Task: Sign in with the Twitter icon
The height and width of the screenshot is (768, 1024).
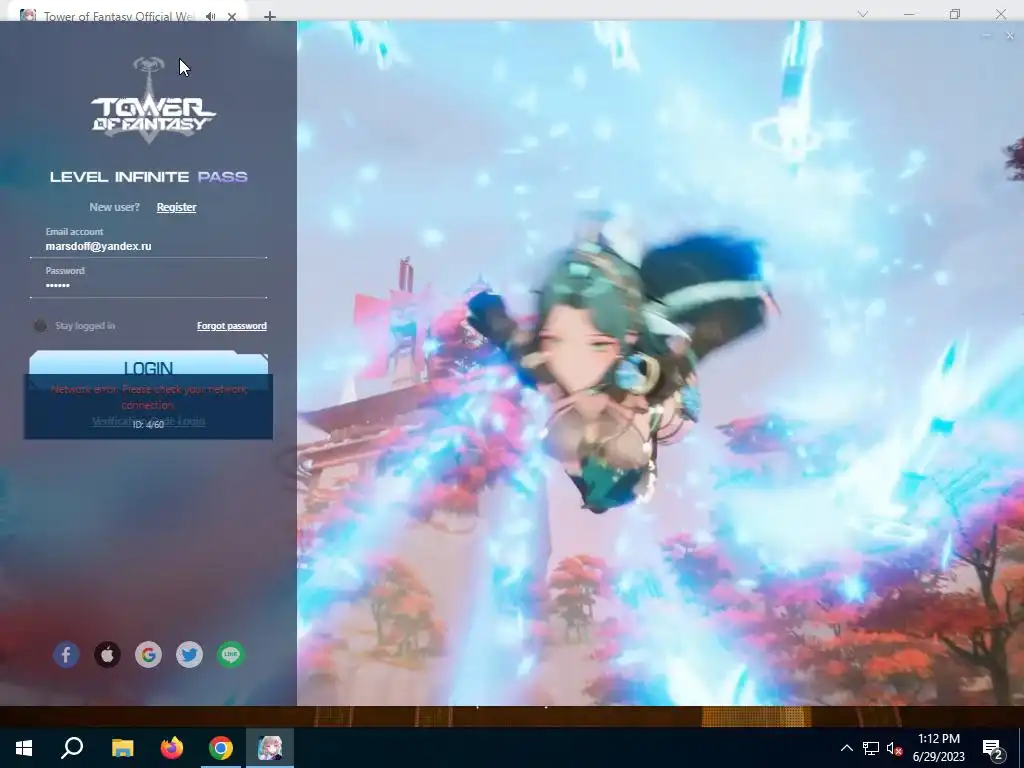Action: pyautogui.click(x=189, y=654)
